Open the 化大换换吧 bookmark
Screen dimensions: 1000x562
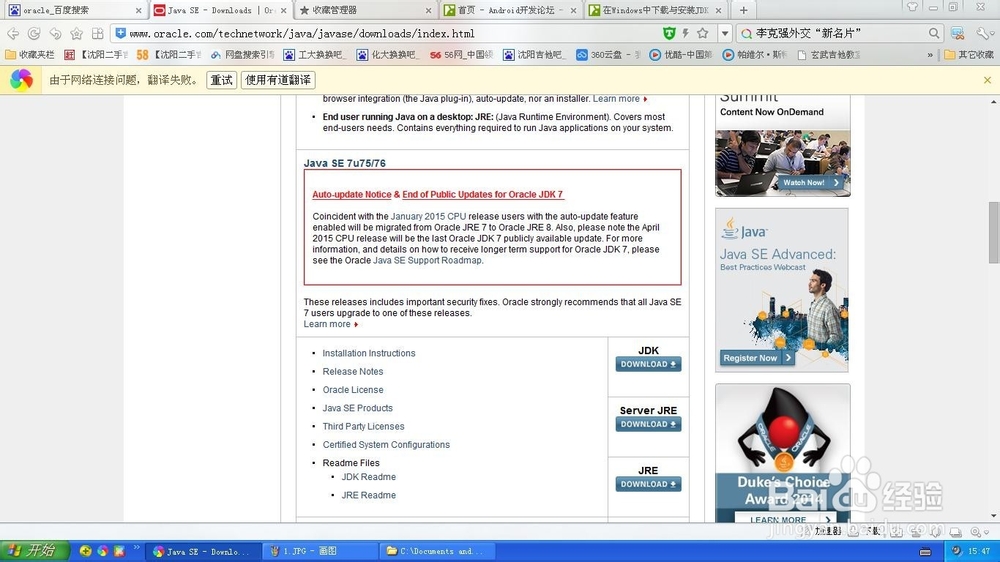click(388, 55)
